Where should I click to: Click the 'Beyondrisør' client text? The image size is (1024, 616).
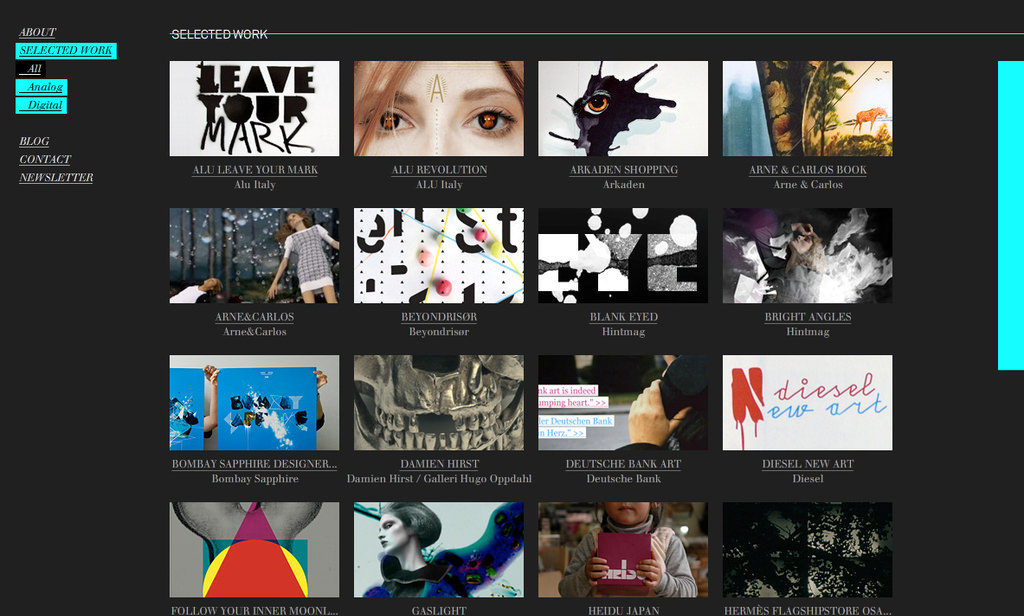pos(439,332)
